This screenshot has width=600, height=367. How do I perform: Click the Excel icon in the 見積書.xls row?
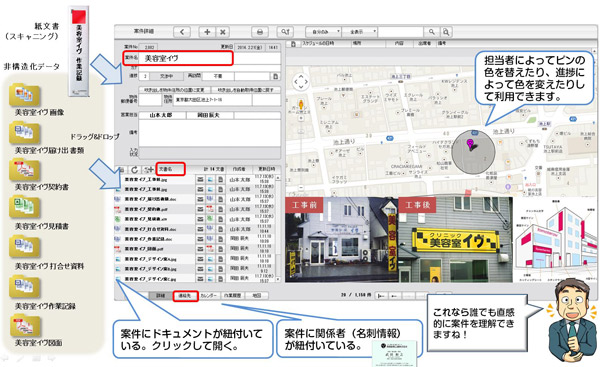pyautogui.click(x=210, y=219)
